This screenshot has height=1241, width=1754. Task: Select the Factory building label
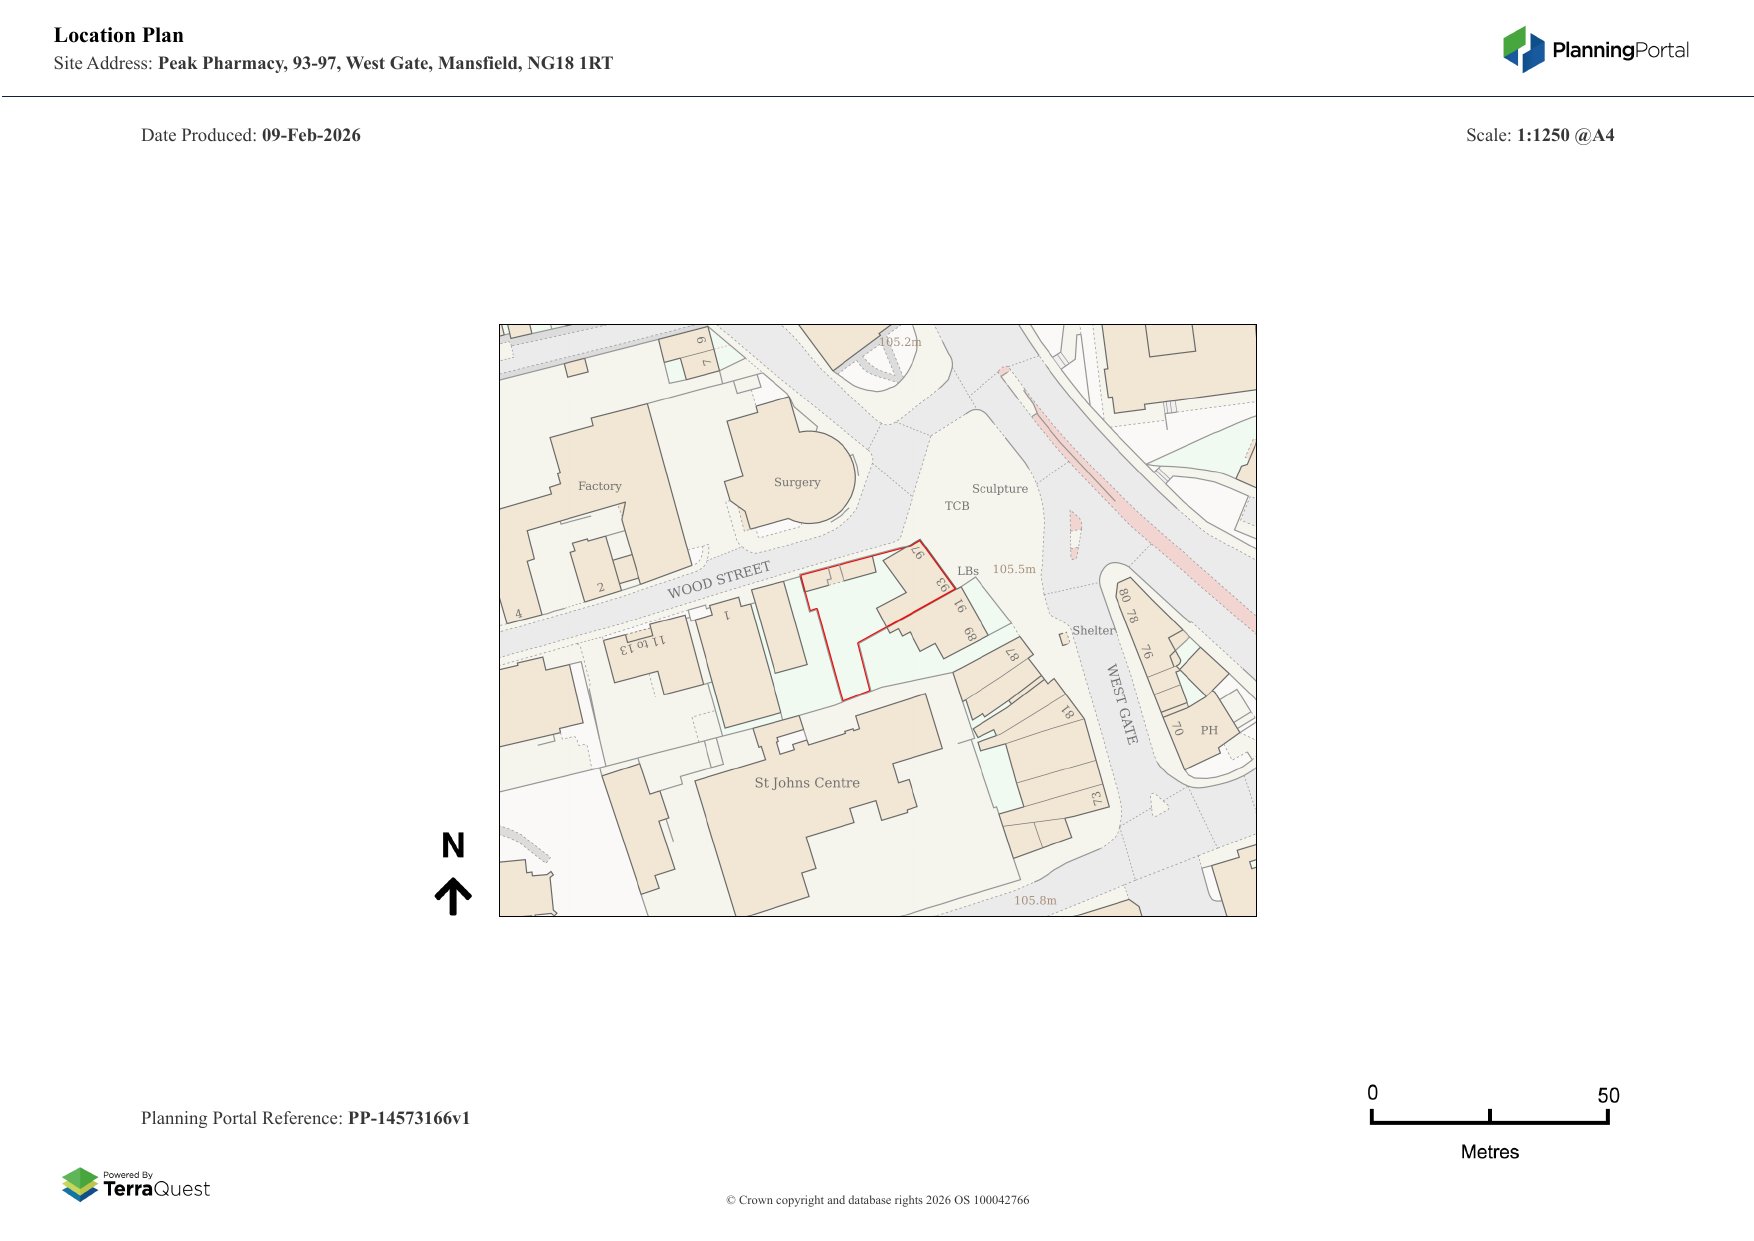[599, 486]
